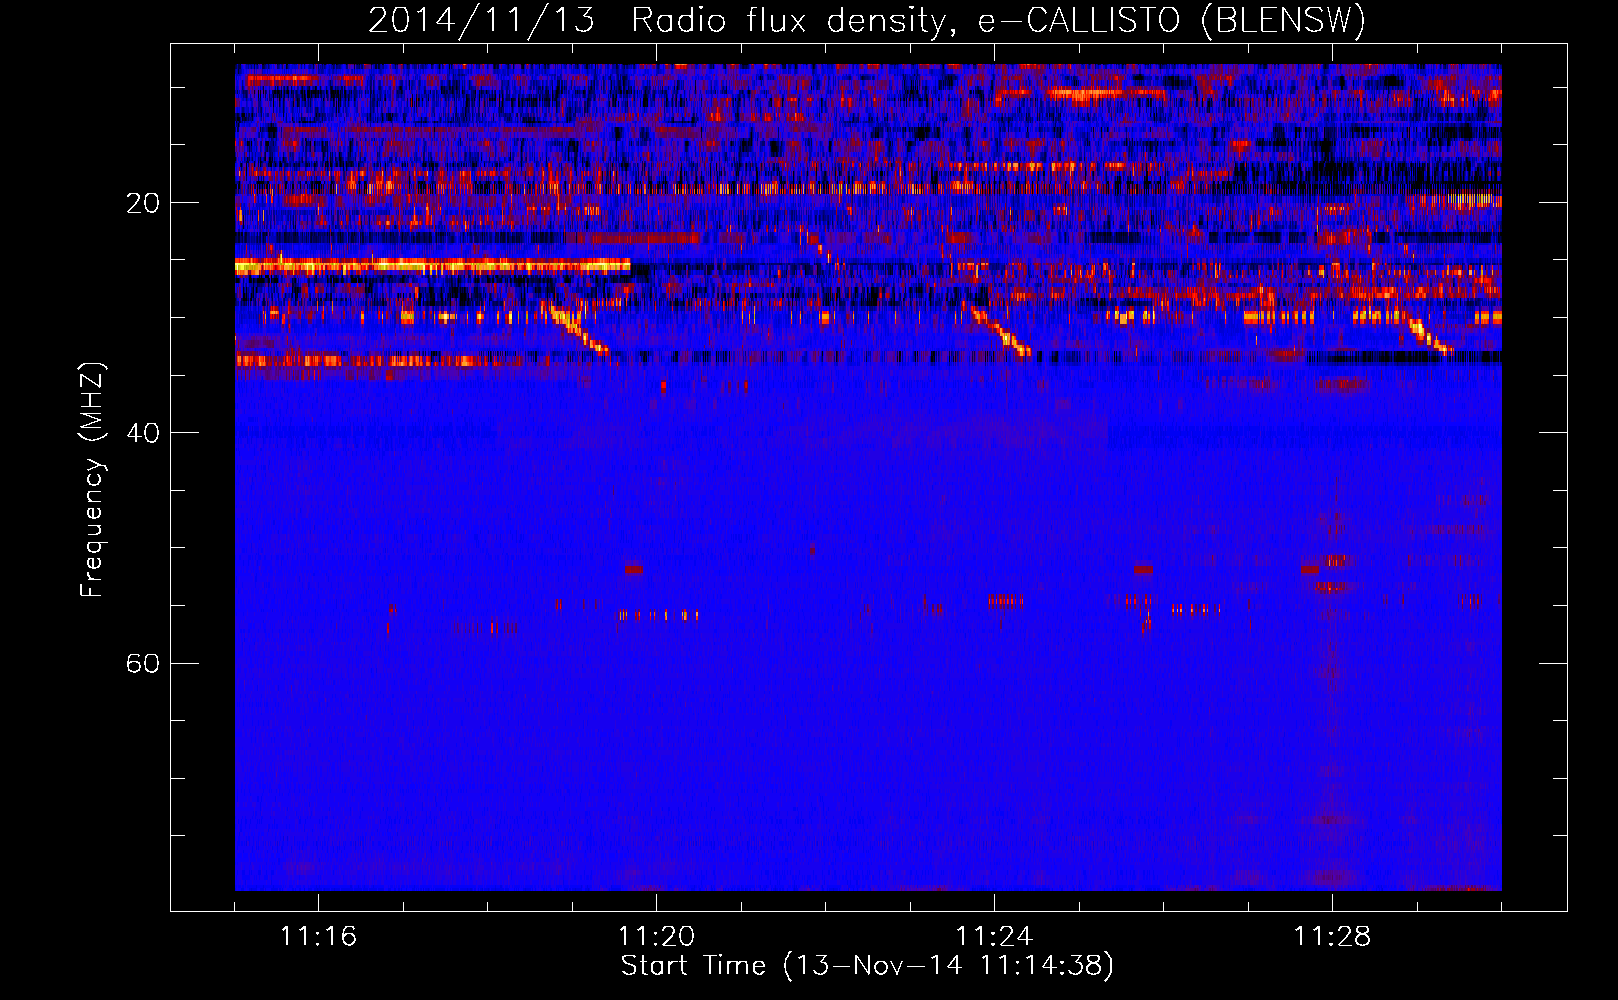Click the 11:20 time tick label
The image size is (1618, 1000).
(656, 937)
